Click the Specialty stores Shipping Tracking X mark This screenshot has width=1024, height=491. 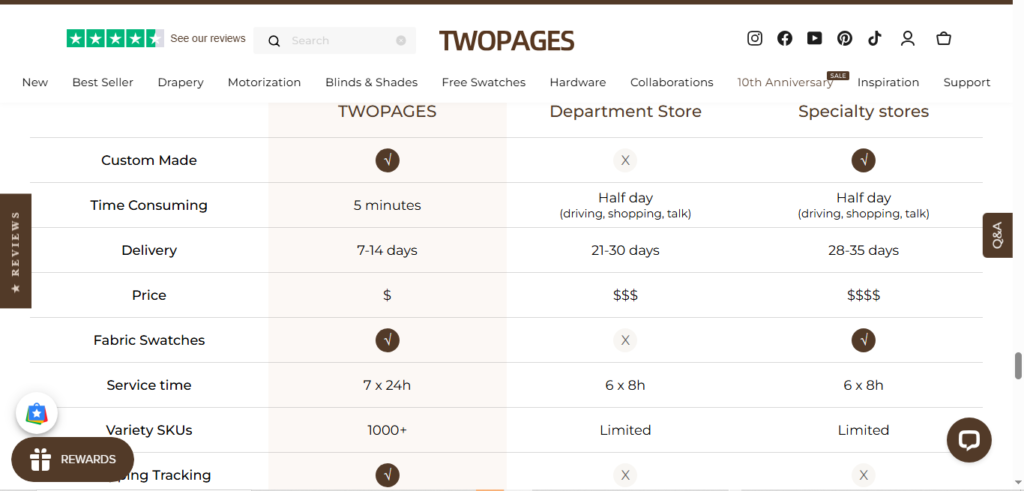click(x=863, y=475)
